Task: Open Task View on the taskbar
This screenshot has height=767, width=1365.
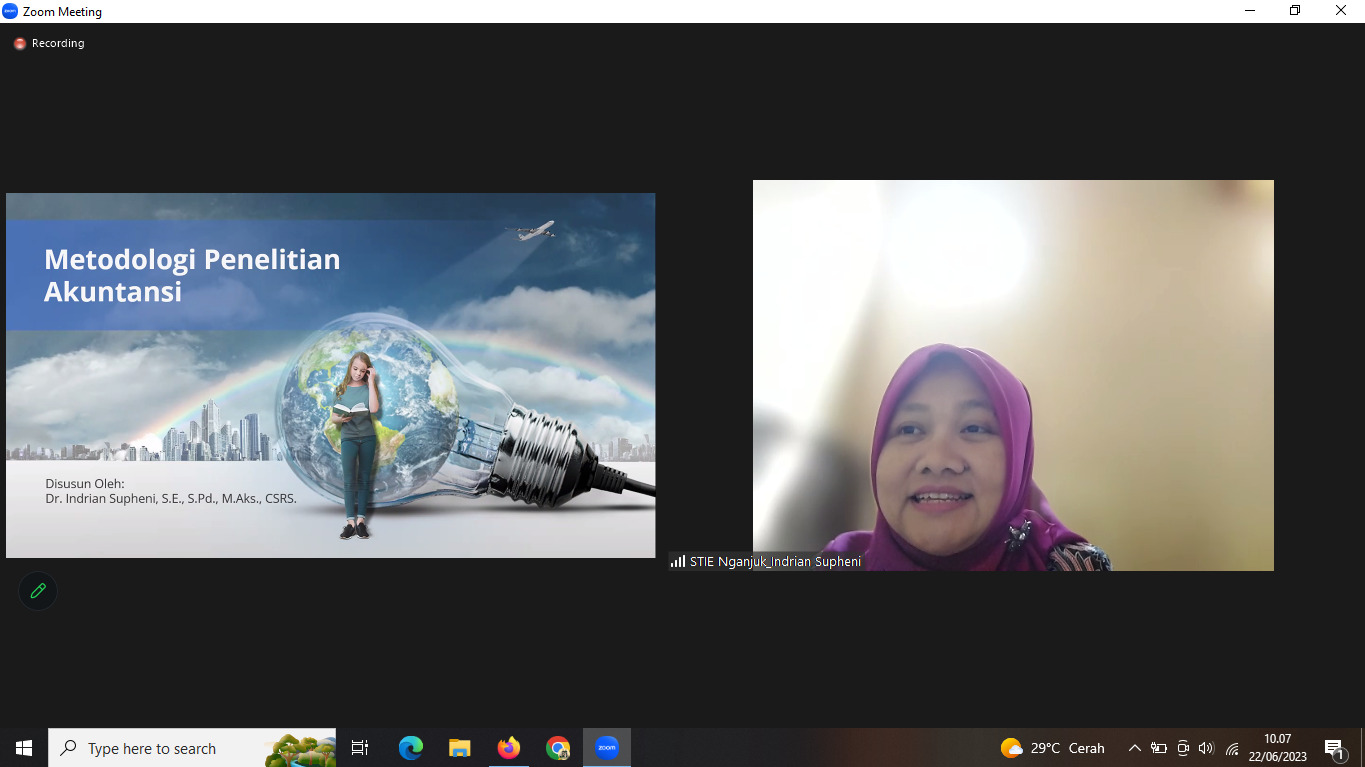Action: (x=360, y=748)
